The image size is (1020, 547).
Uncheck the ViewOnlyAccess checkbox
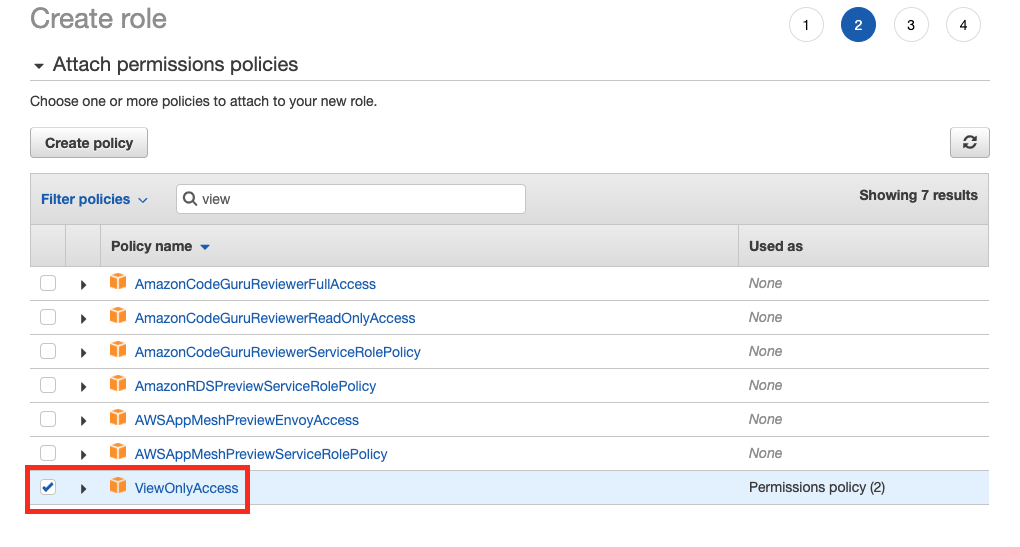48,487
